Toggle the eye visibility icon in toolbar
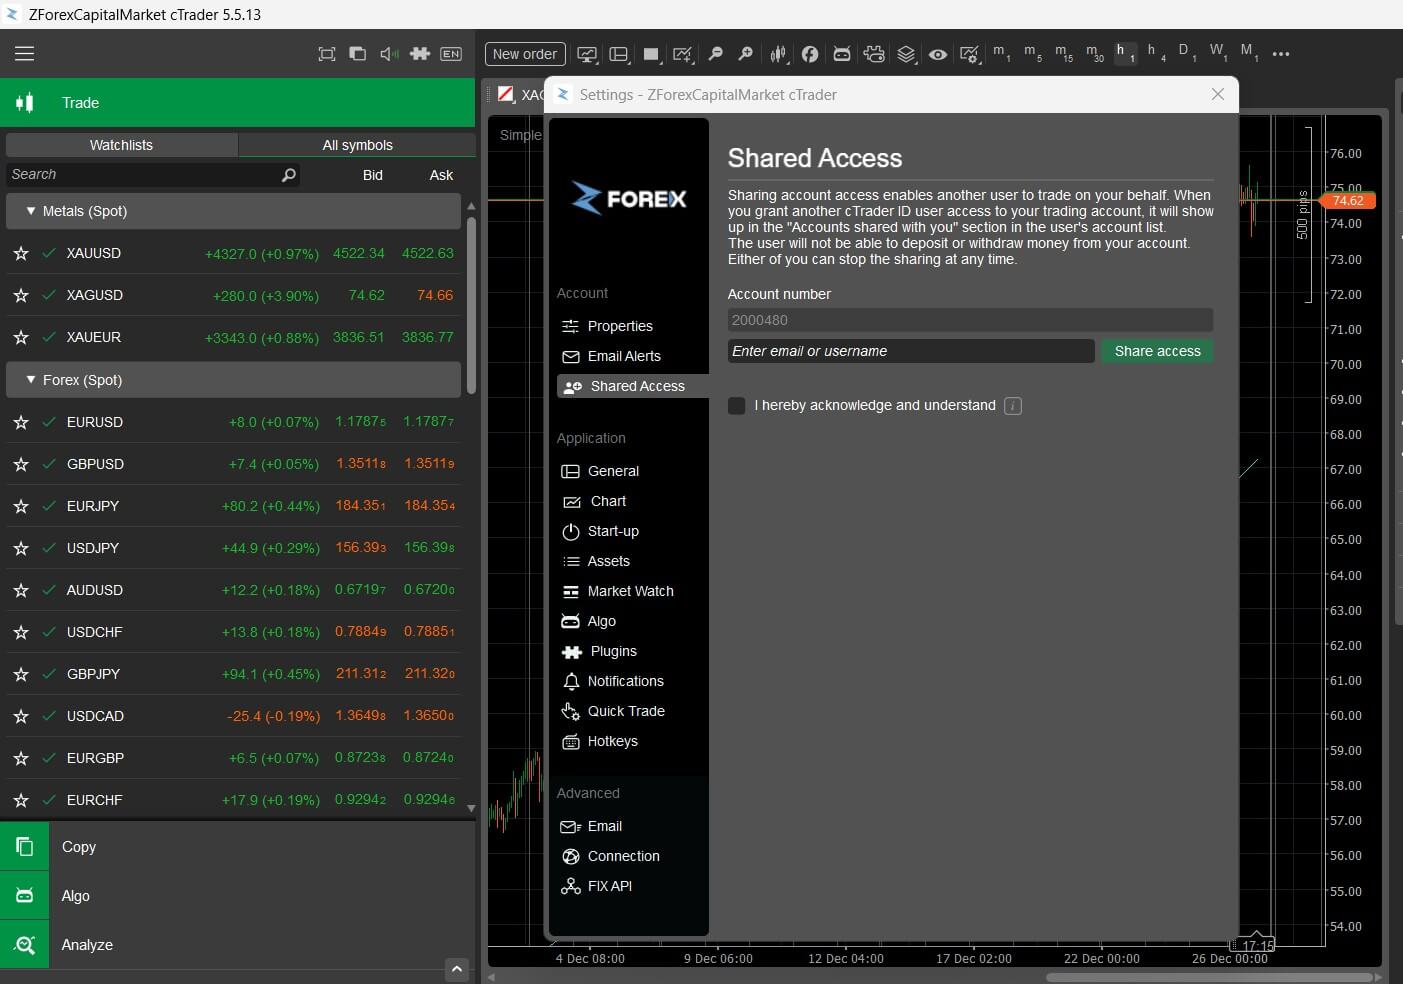 [937, 54]
